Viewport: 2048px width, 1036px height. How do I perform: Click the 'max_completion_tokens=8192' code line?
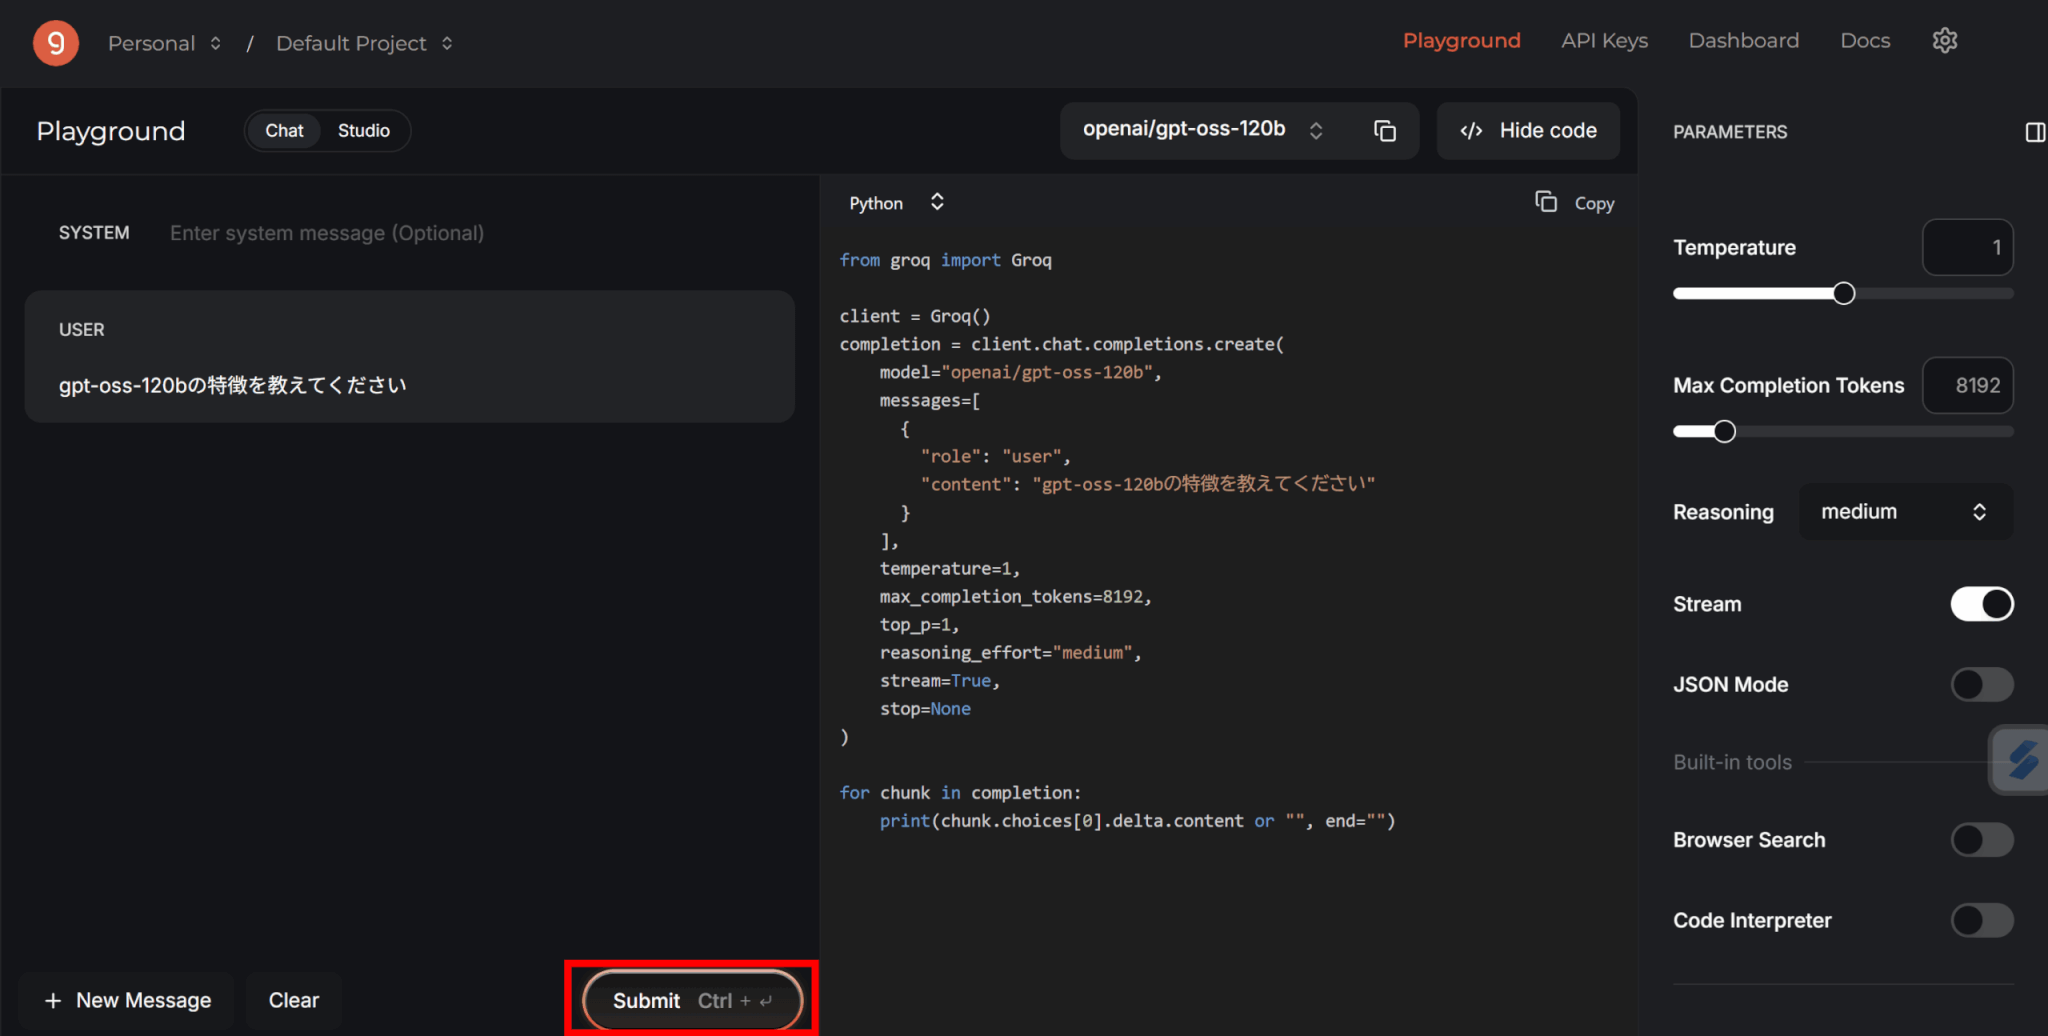[x=1015, y=596]
